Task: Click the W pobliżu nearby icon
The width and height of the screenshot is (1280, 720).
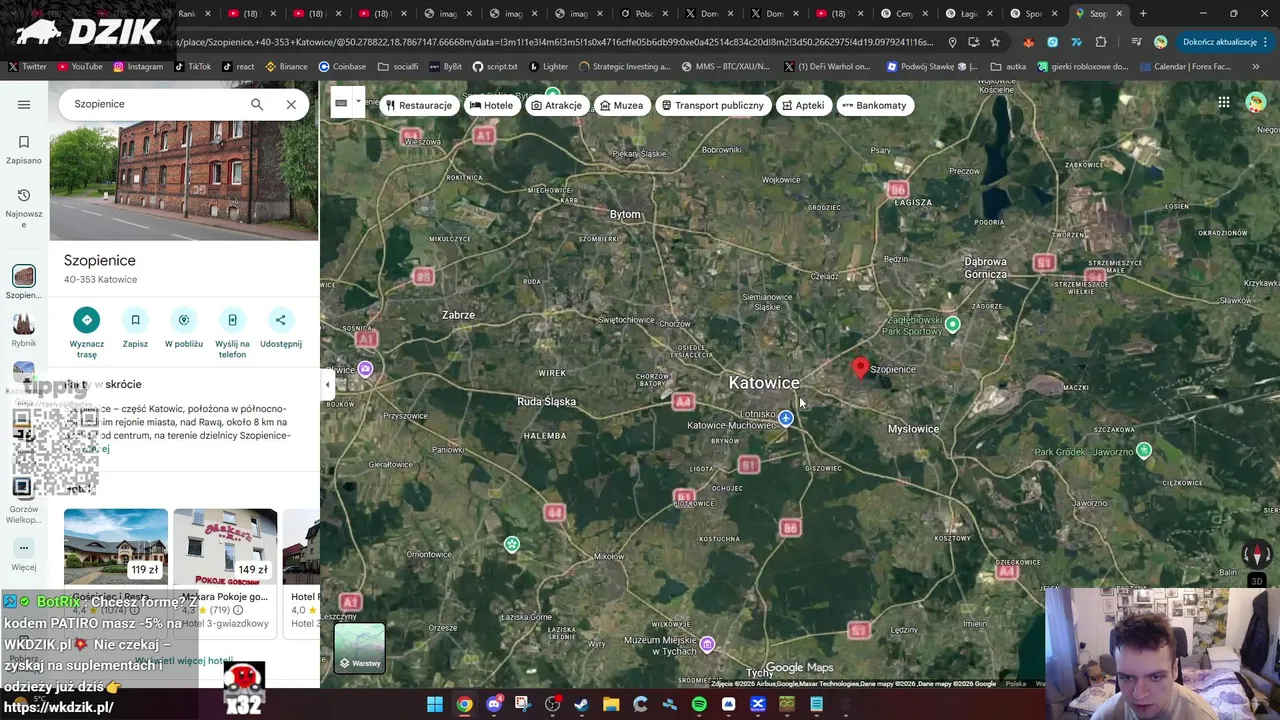Action: [184, 320]
